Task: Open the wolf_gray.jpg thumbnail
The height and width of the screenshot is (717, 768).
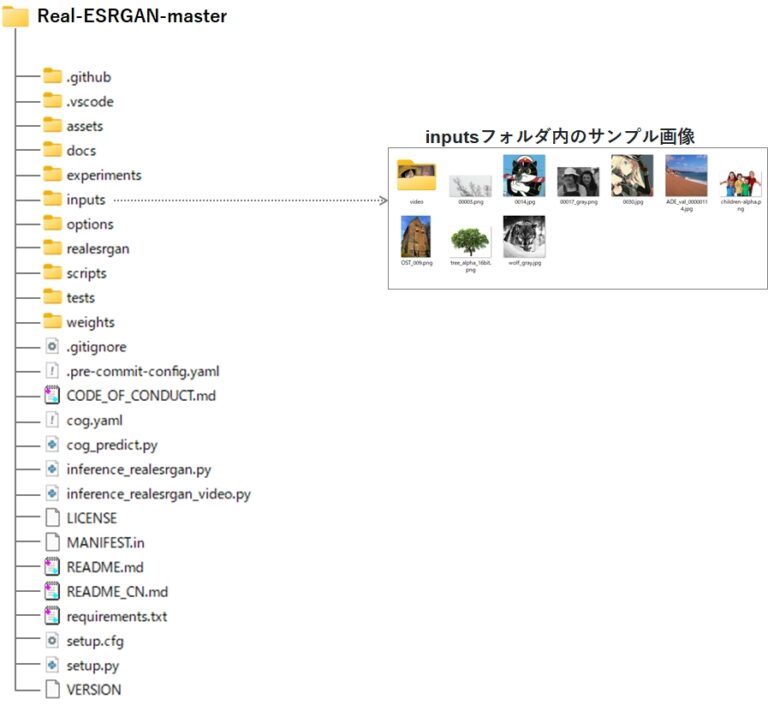Action: pos(523,237)
